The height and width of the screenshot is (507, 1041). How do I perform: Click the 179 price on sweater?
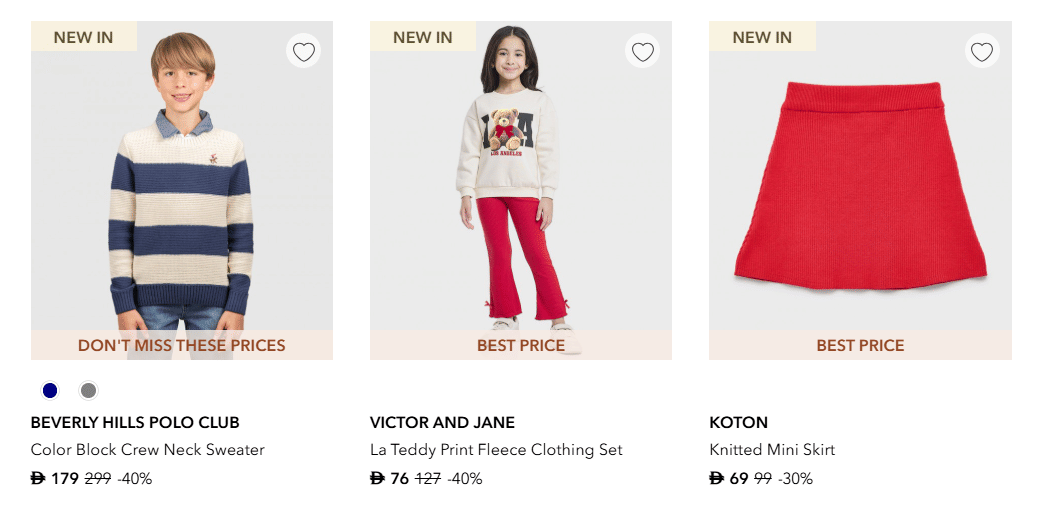pyautogui.click(x=64, y=478)
